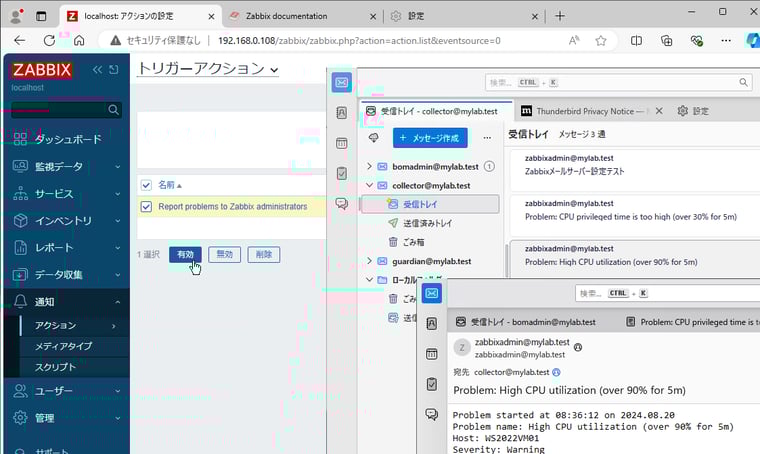Screen dimensions: 760x454
Task: Uncheck Report problems to Zabbix administrators checkbox
Action: [x=146, y=207]
